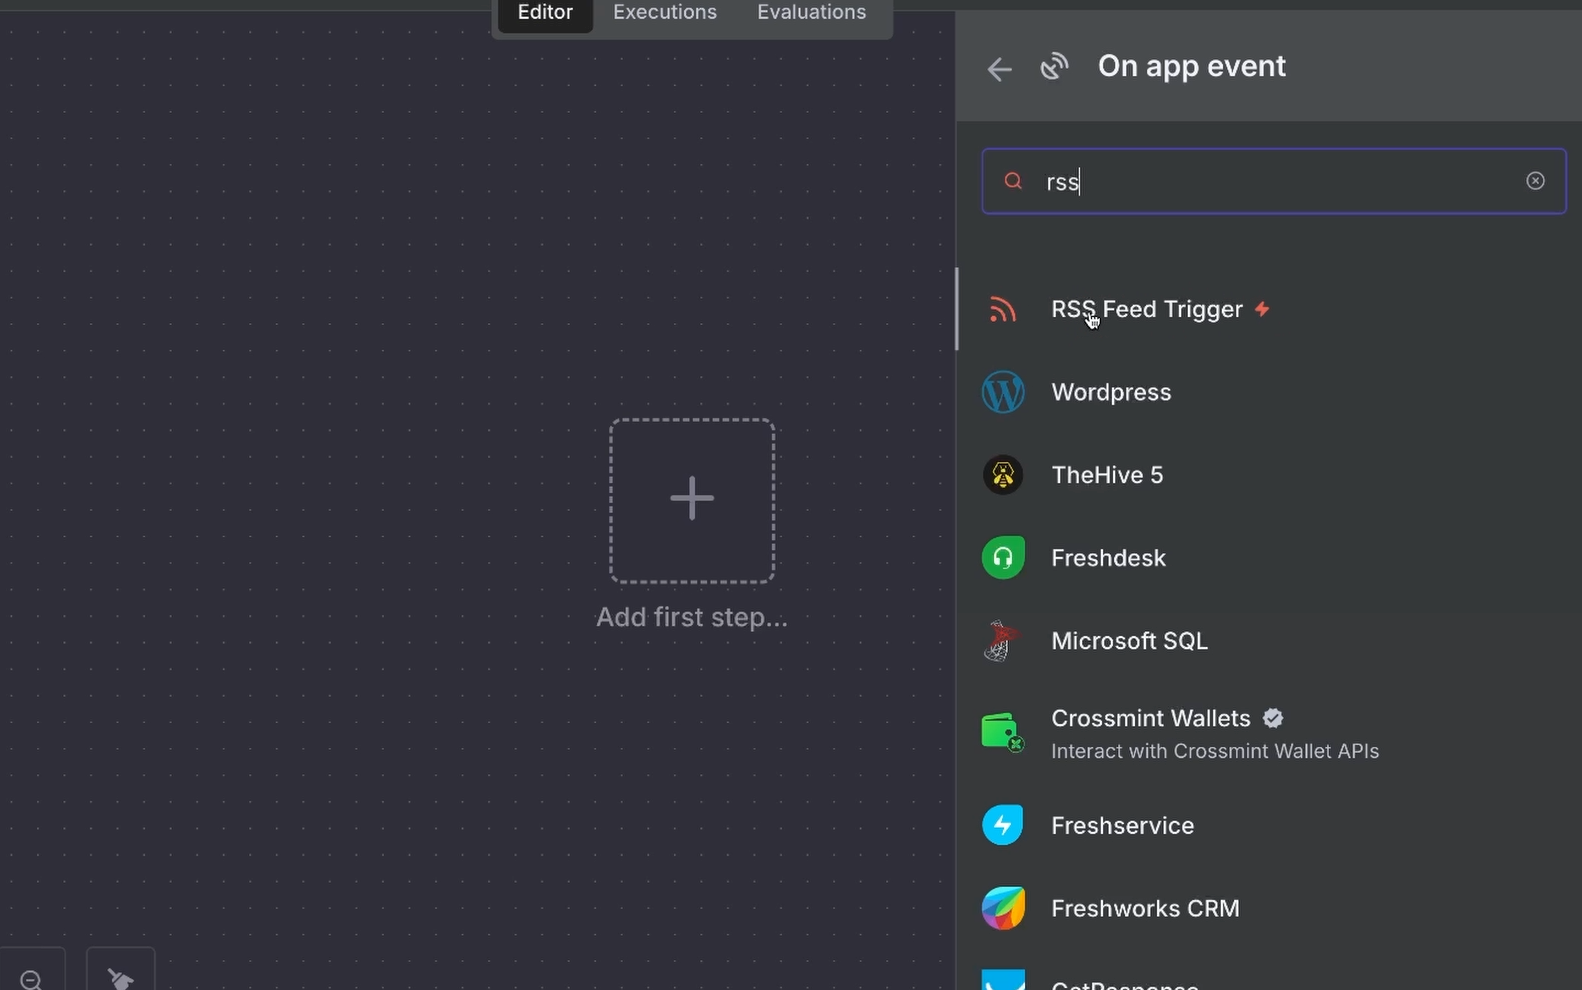Click the 'Add first step...' label
The image size is (1582, 990).
pos(692,617)
